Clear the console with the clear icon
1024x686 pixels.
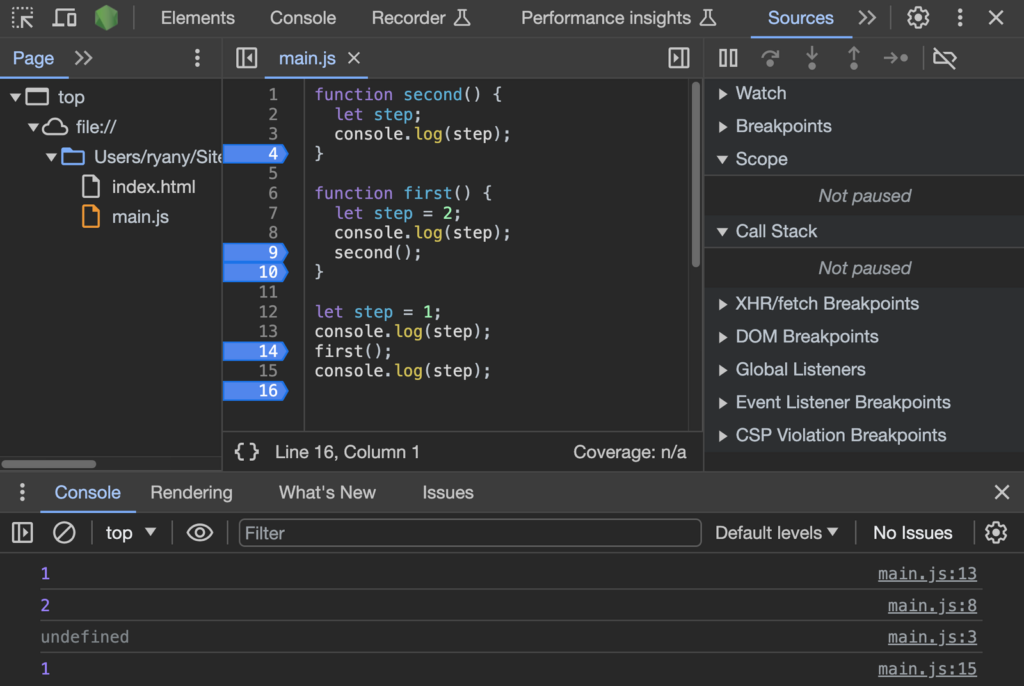pos(64,532)
